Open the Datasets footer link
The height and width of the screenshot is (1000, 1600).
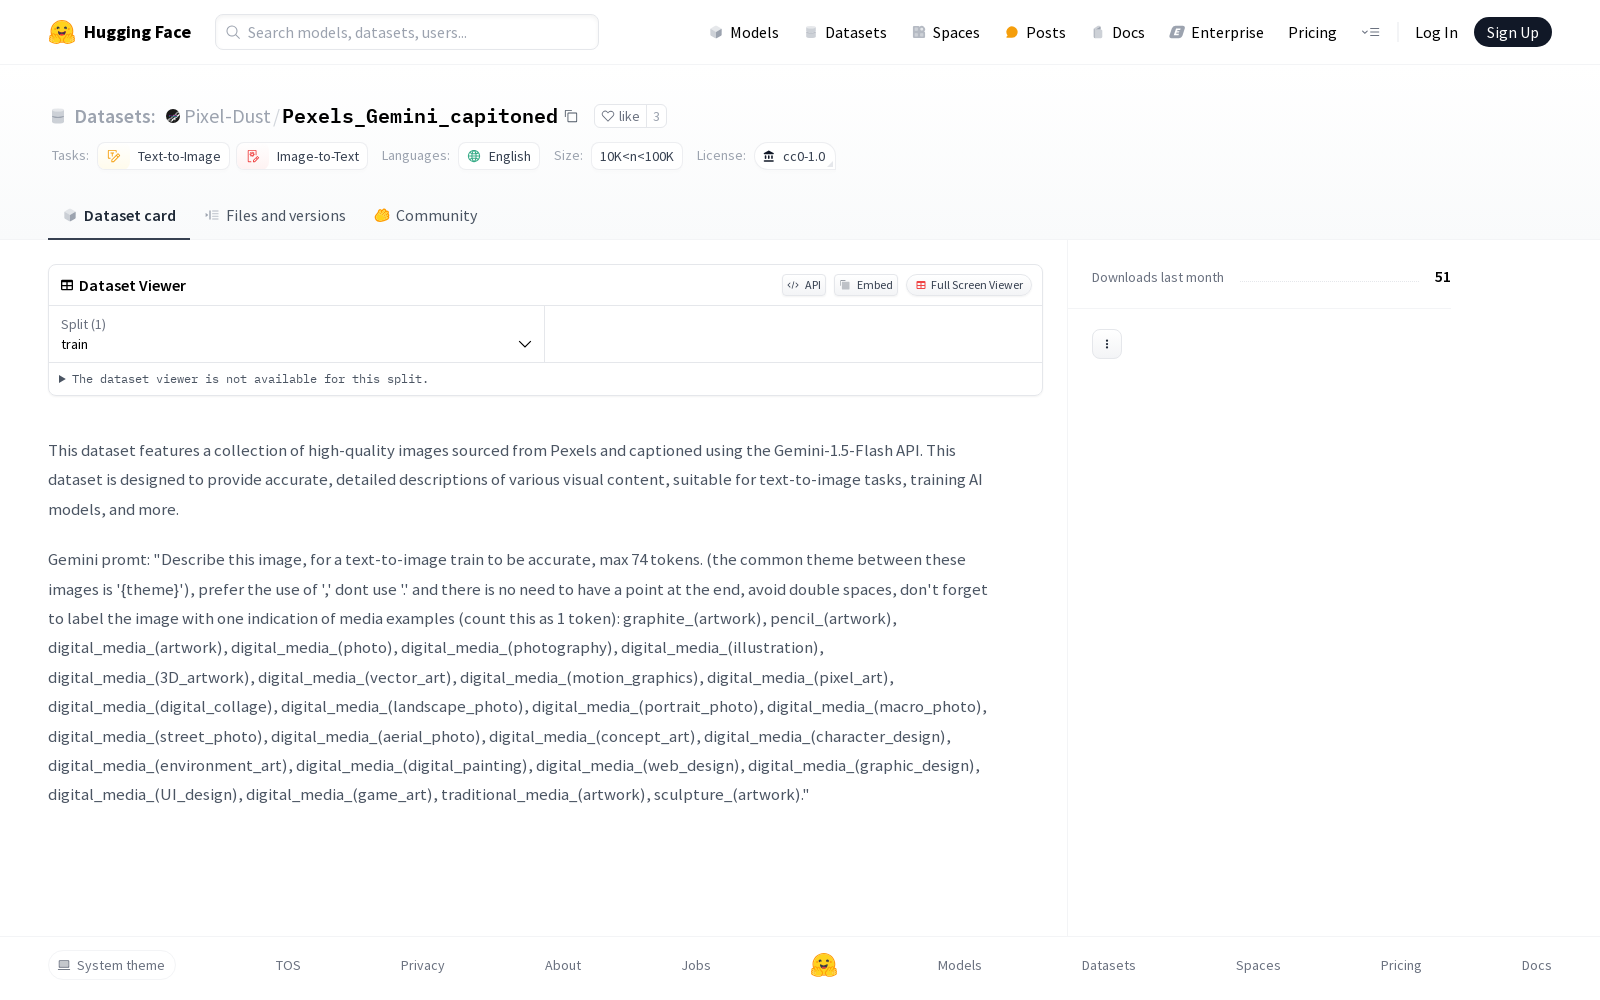1109,965
